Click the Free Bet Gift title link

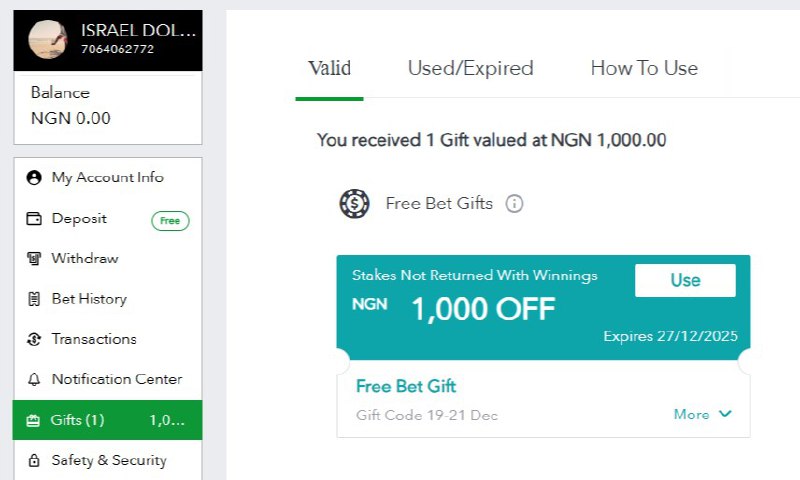point(406,386)
